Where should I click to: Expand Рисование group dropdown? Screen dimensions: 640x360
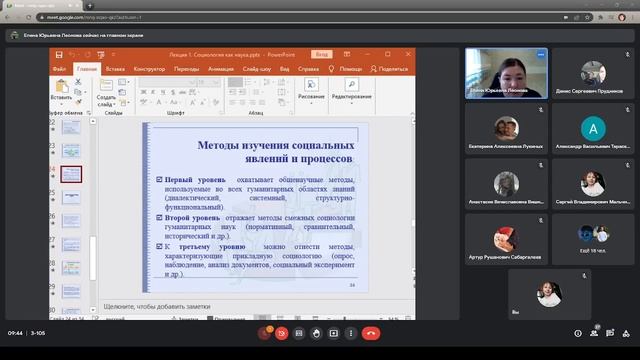click(311, 103)
